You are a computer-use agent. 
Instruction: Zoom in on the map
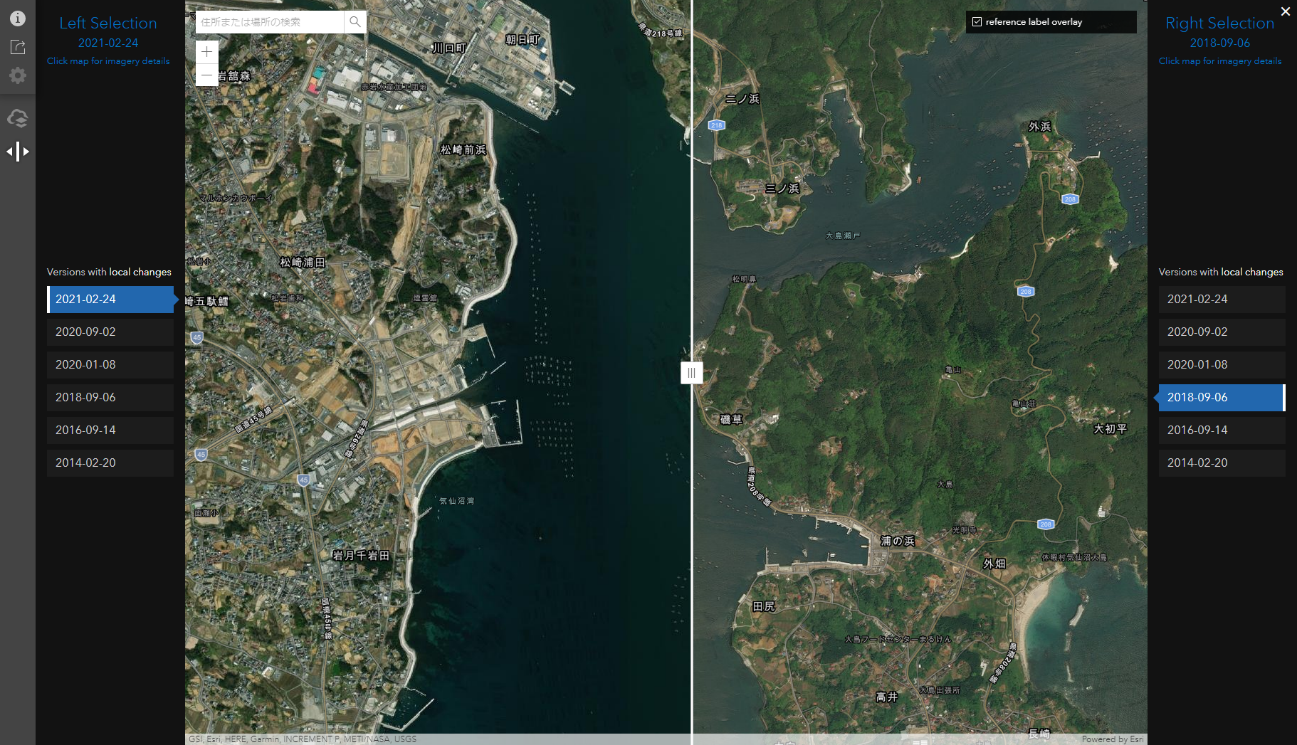pyautogui.click(x=207, y=51)
